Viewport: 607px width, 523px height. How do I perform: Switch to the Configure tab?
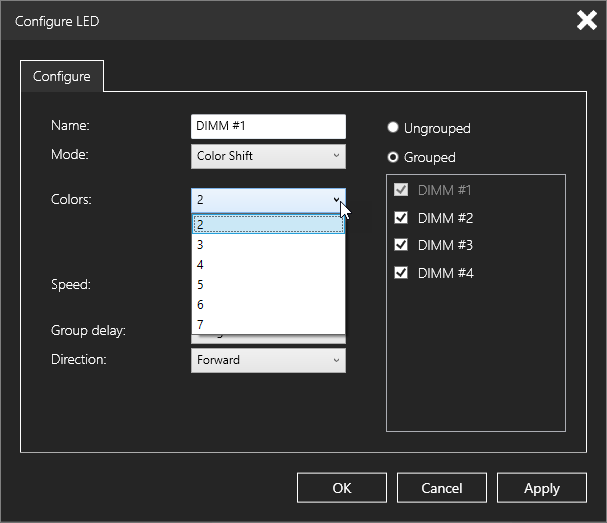pyautogui.click(x=62, y=76)
